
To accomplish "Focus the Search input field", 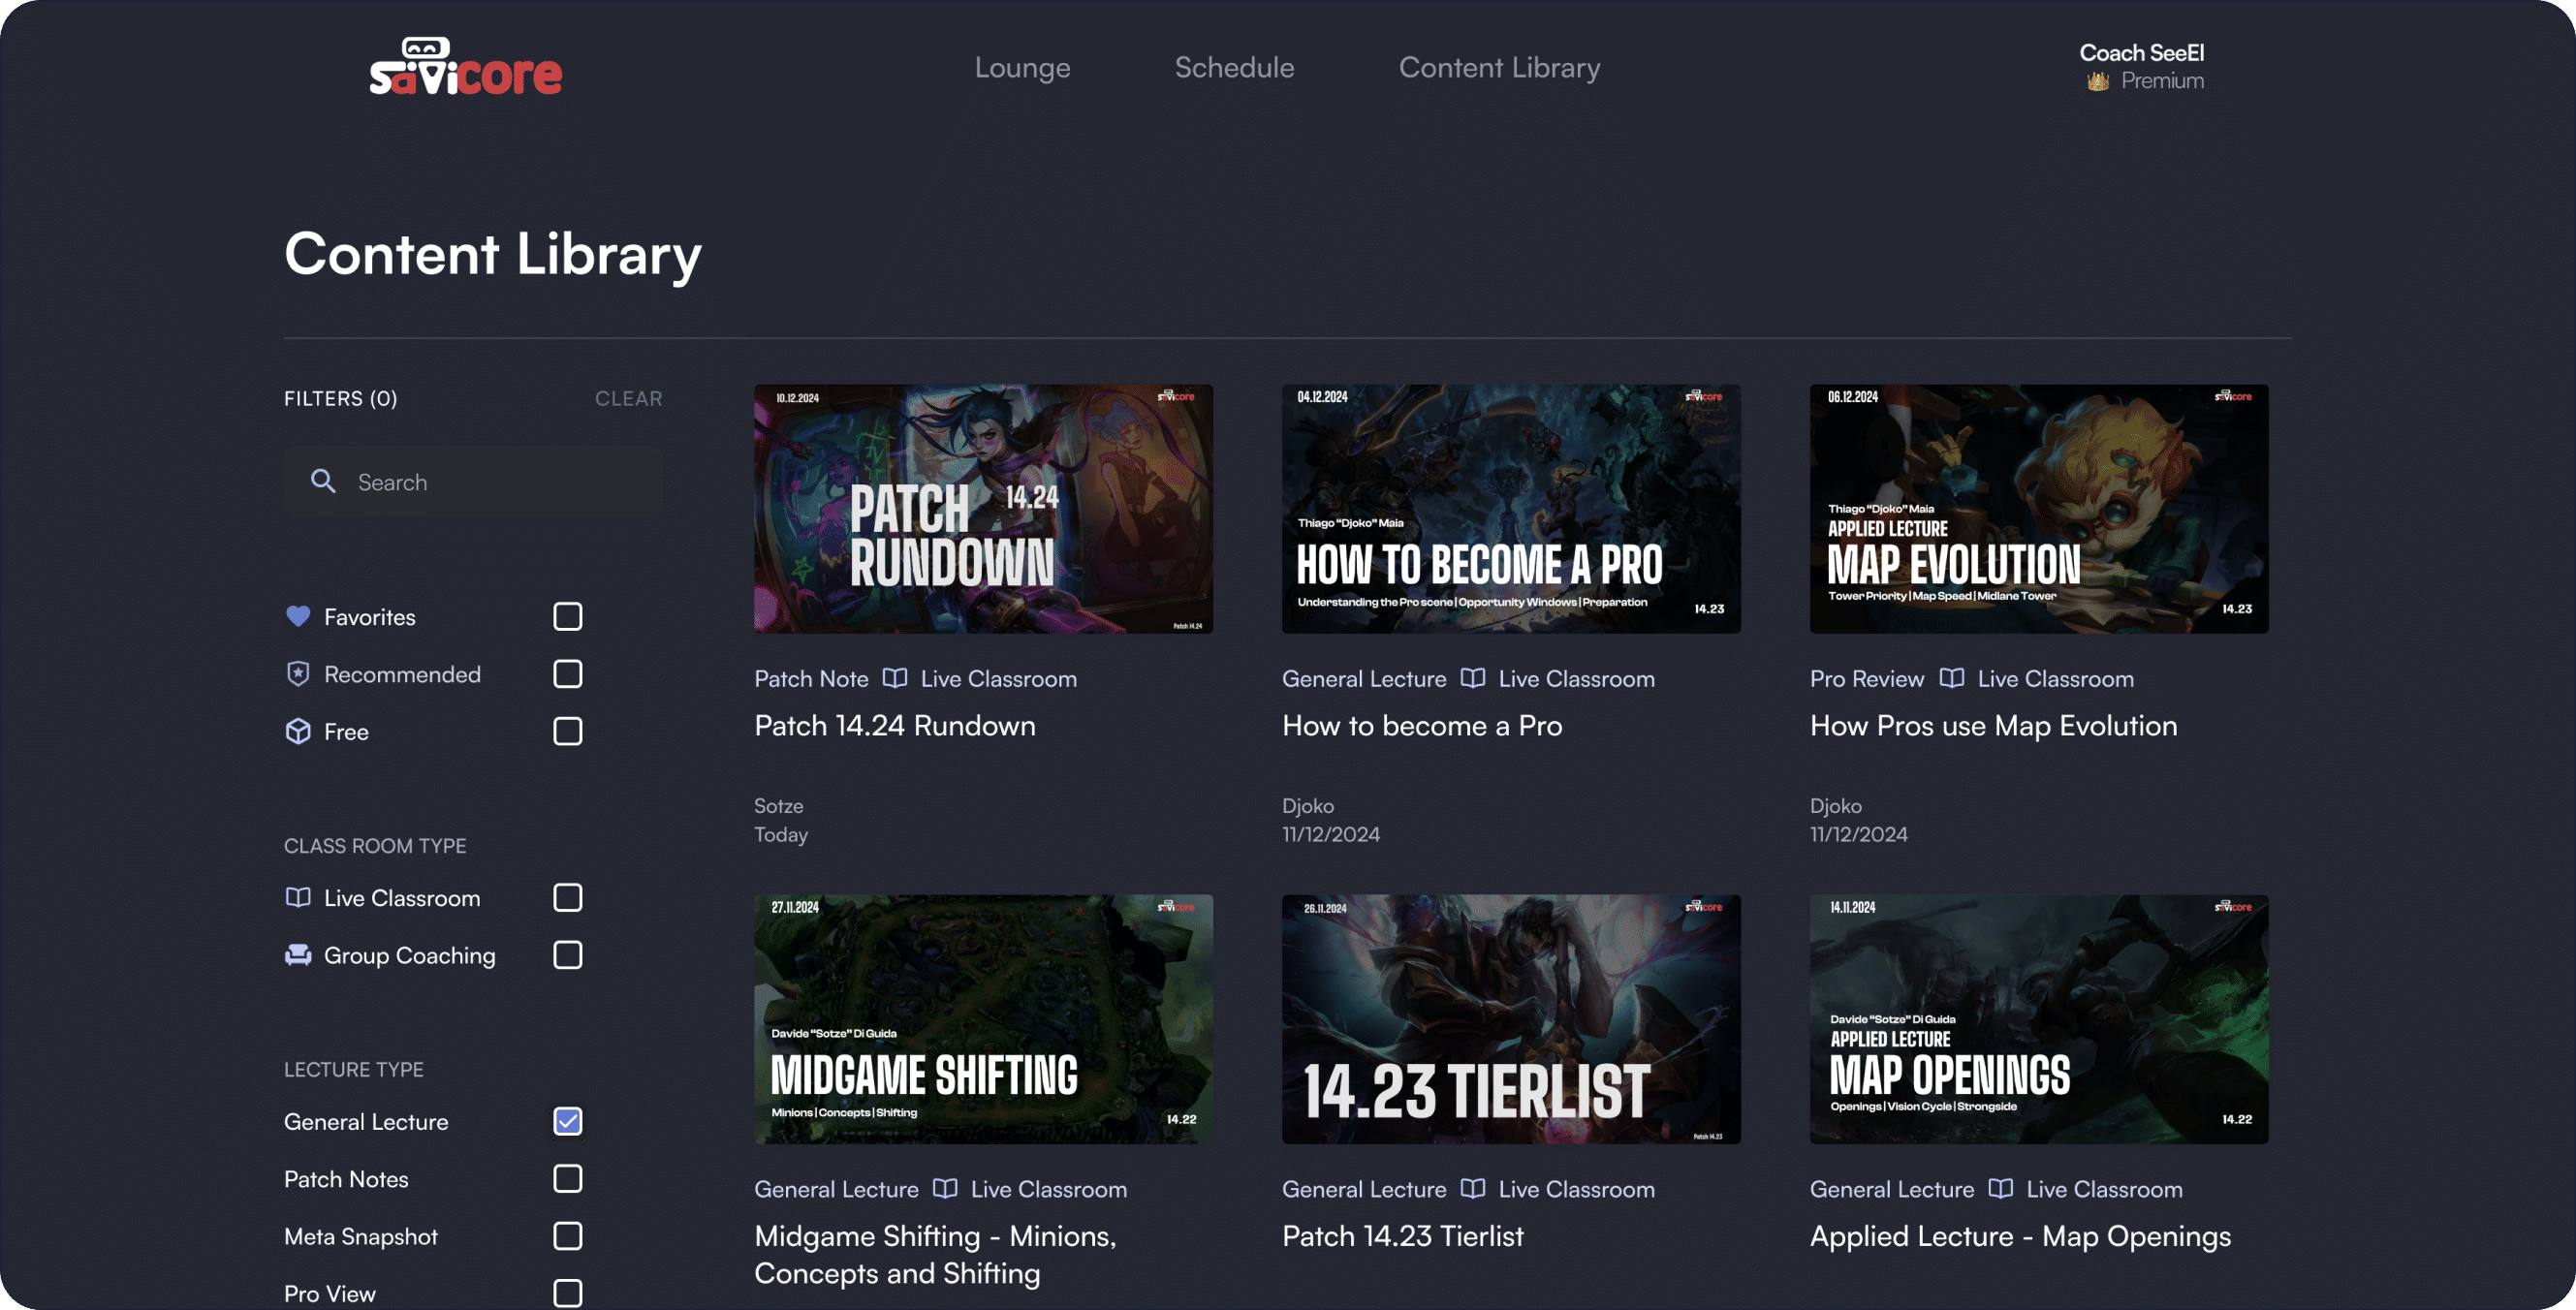I will 473,481.
